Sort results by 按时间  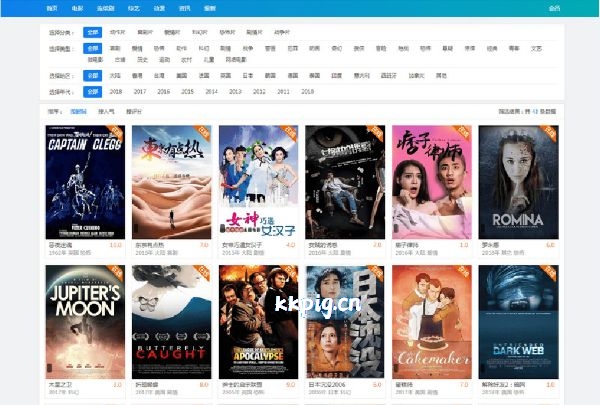[x=78, y=111]
